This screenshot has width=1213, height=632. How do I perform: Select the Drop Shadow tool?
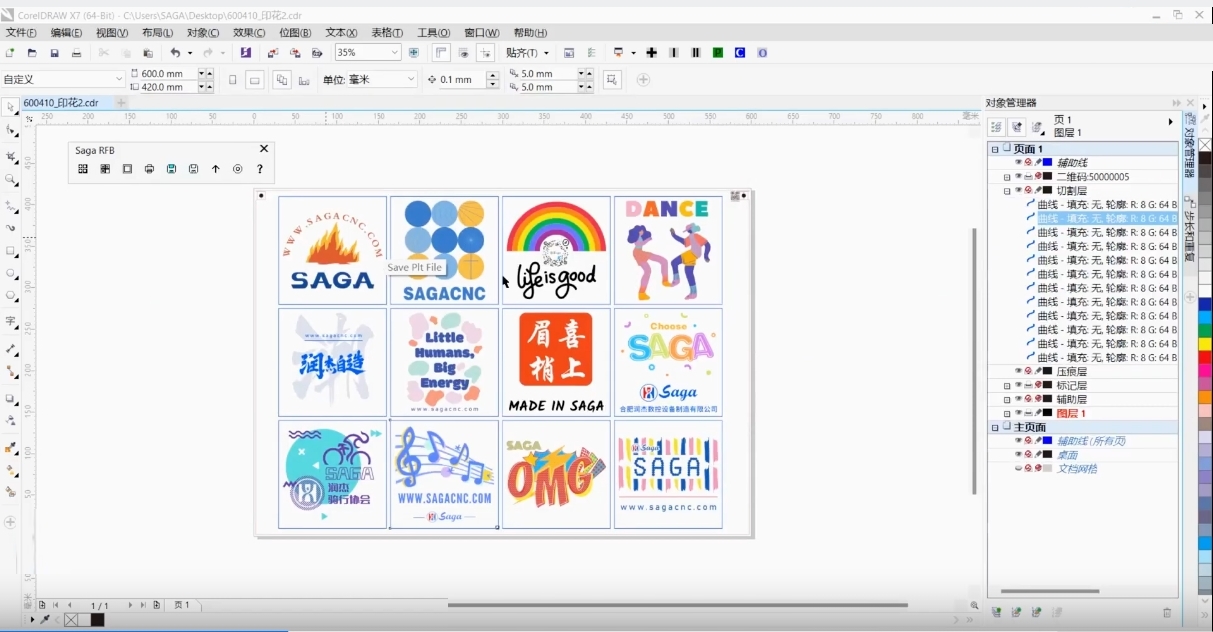tap(10, 398)
